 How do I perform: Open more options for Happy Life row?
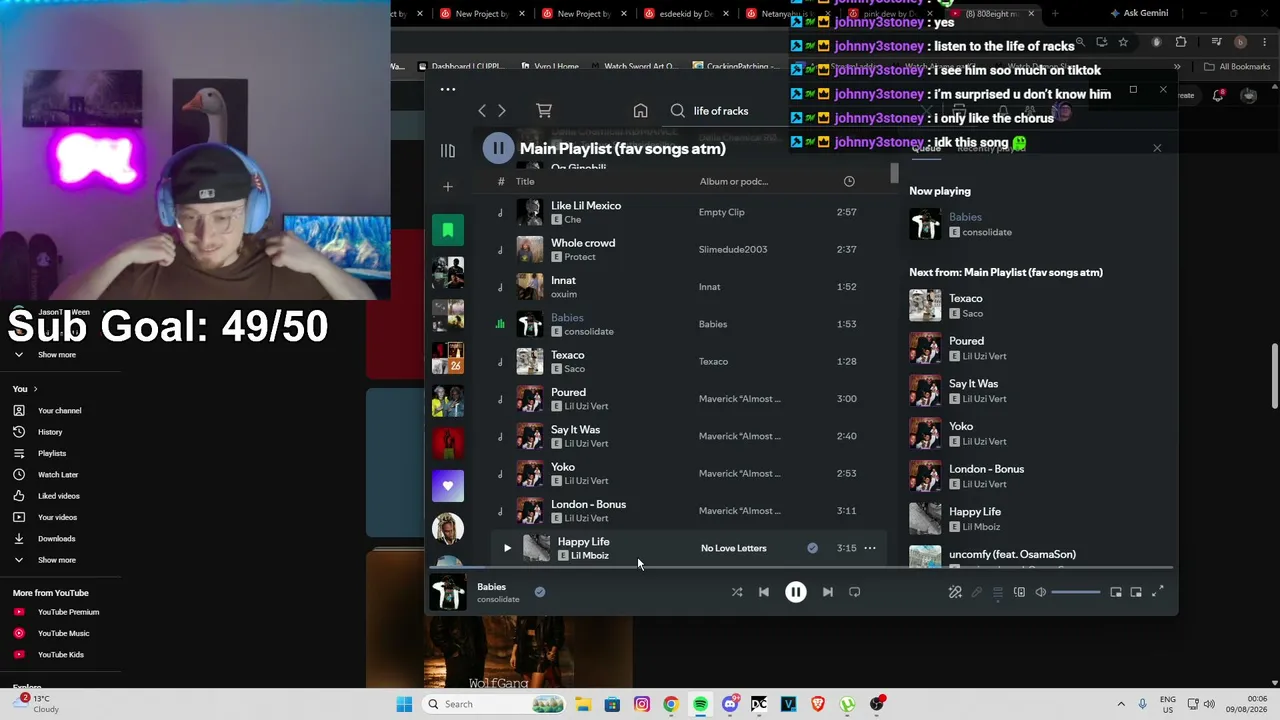coord(870,548)
